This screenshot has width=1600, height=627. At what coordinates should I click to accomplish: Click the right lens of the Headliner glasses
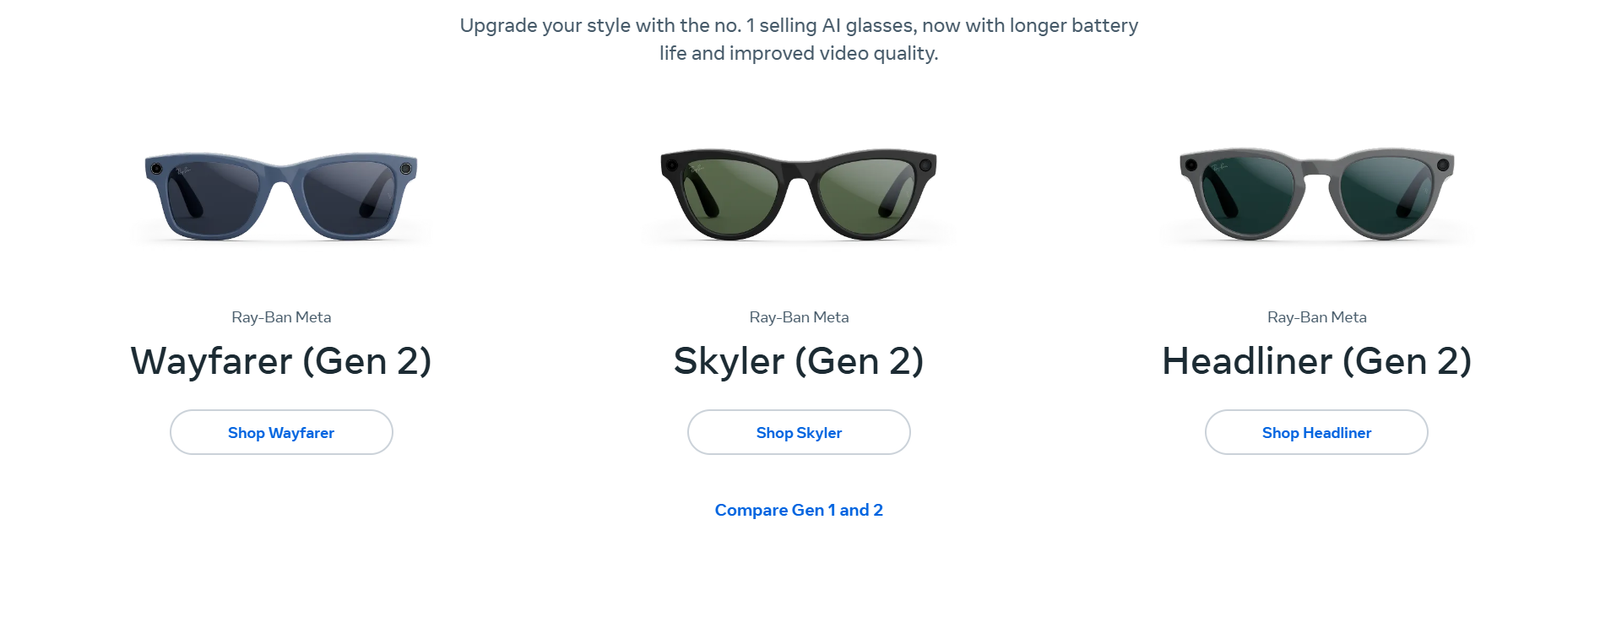[1385, 193]
